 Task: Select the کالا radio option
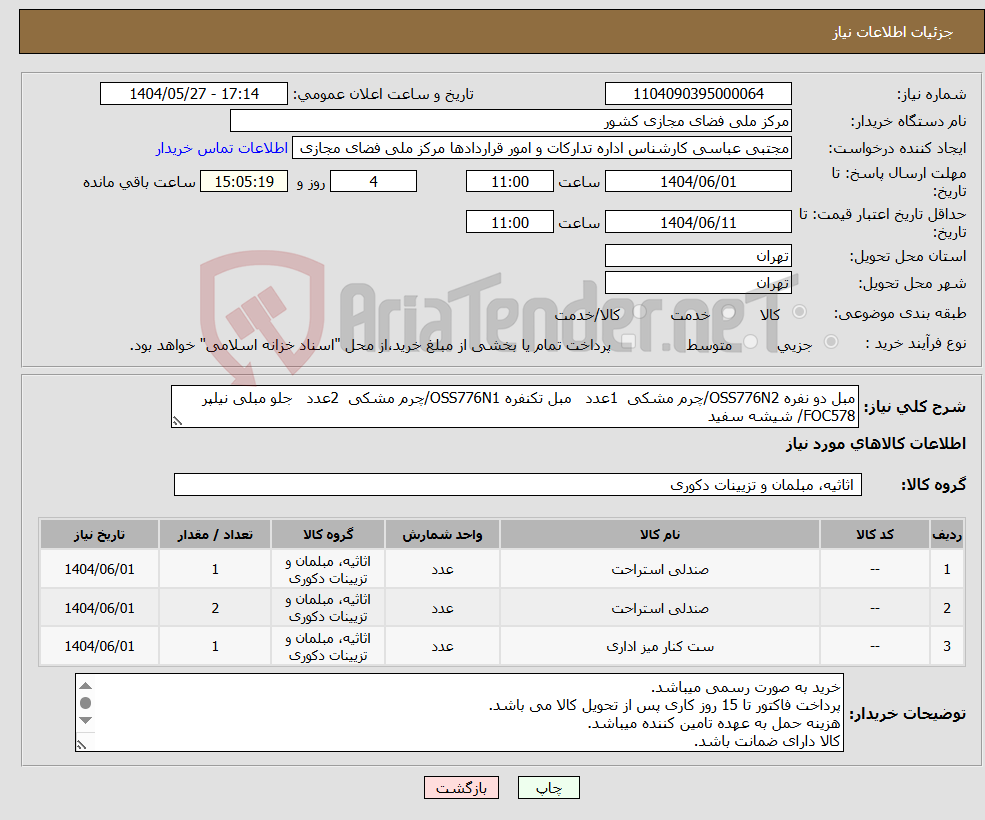pyautogui.click(x=801, y=312)
